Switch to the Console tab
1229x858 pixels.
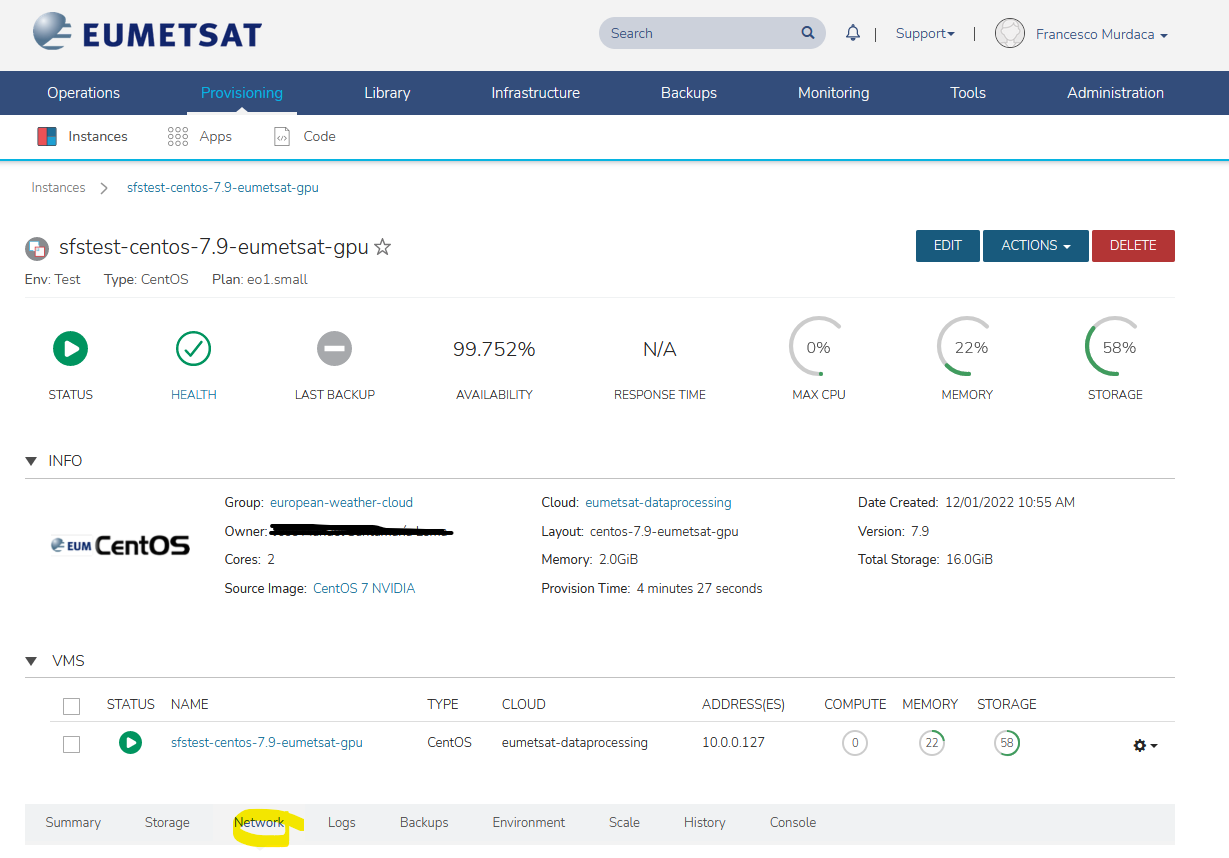[x=793, y=823]
